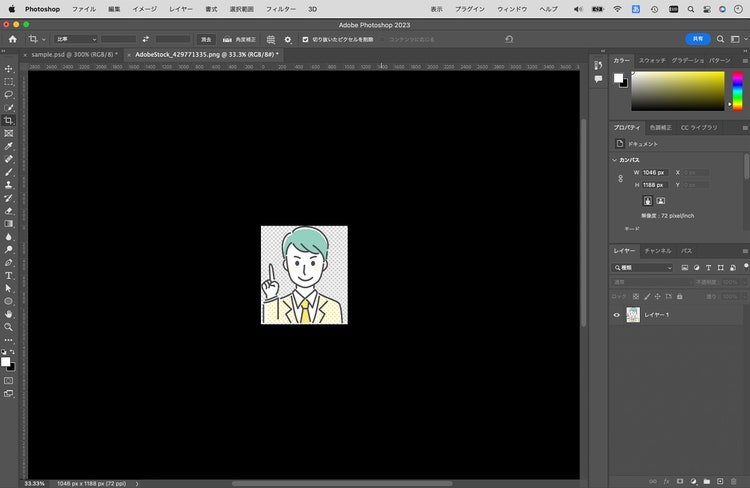Screen dimensions: 750x488
Task: Toggle shape layer filter
Action: [x=720, y=268]
